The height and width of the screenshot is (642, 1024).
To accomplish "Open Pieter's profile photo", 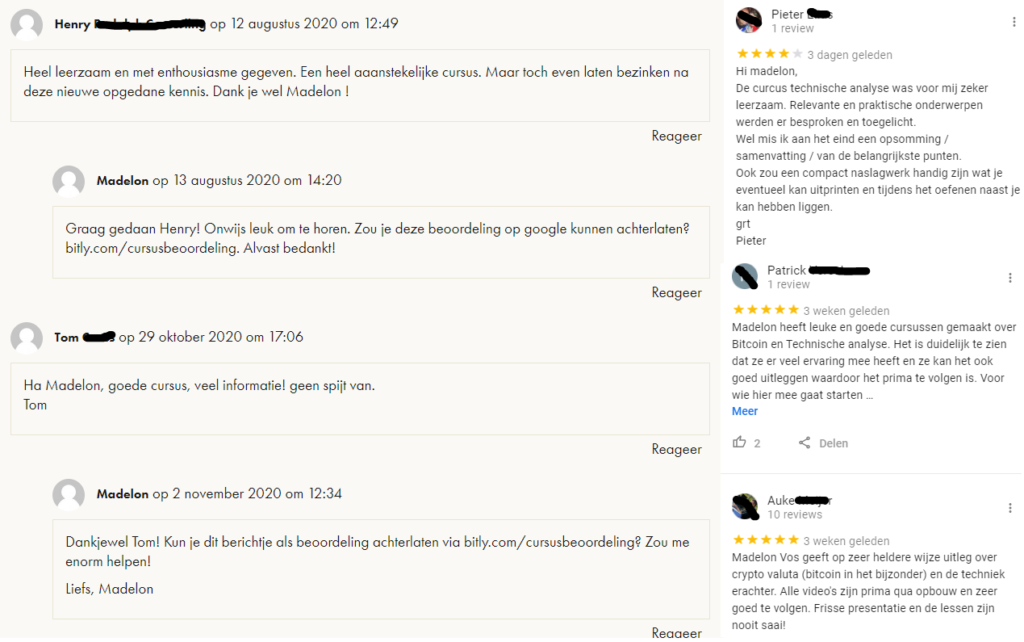I will [749, 21].
